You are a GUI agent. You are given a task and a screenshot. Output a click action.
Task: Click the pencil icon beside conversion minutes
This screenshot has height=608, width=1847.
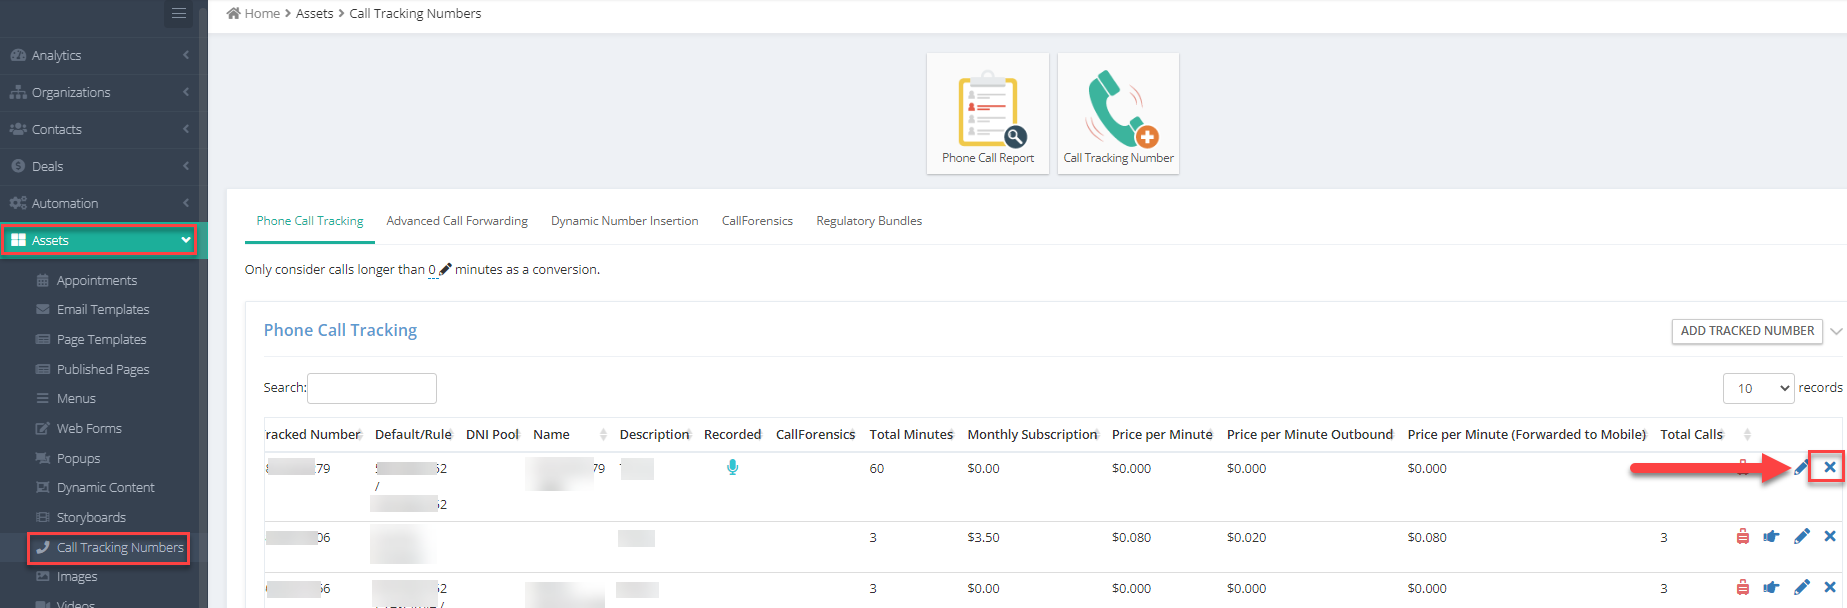(x=446, y=269)
